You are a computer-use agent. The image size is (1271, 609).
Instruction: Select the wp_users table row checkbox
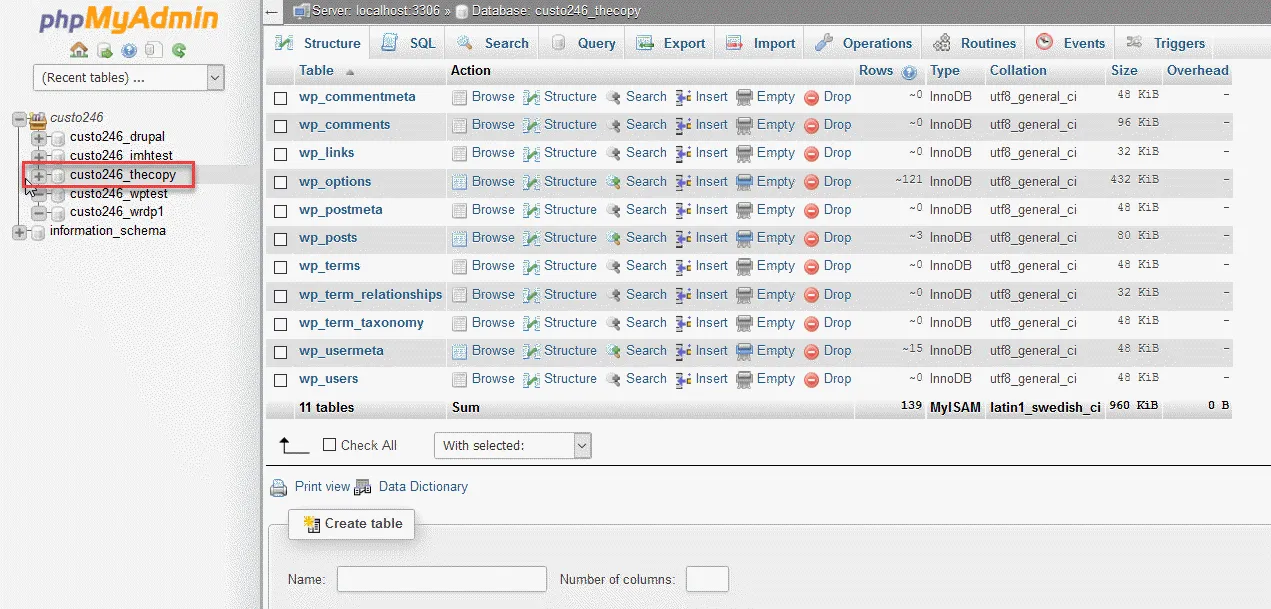(280, 379)
